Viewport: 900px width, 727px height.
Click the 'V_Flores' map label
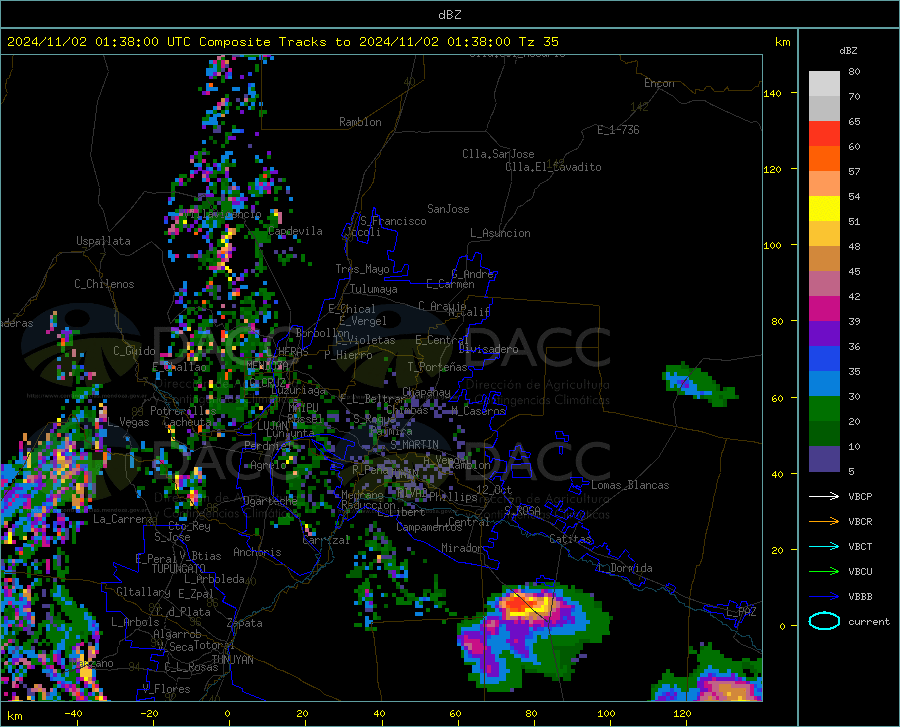click(166, 689)
